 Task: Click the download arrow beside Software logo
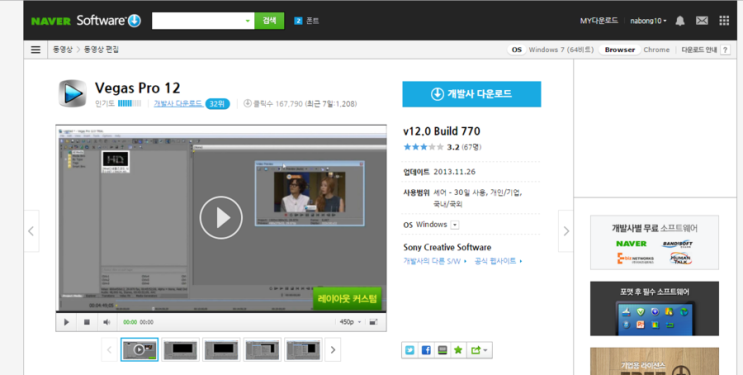tap(135, 21)
